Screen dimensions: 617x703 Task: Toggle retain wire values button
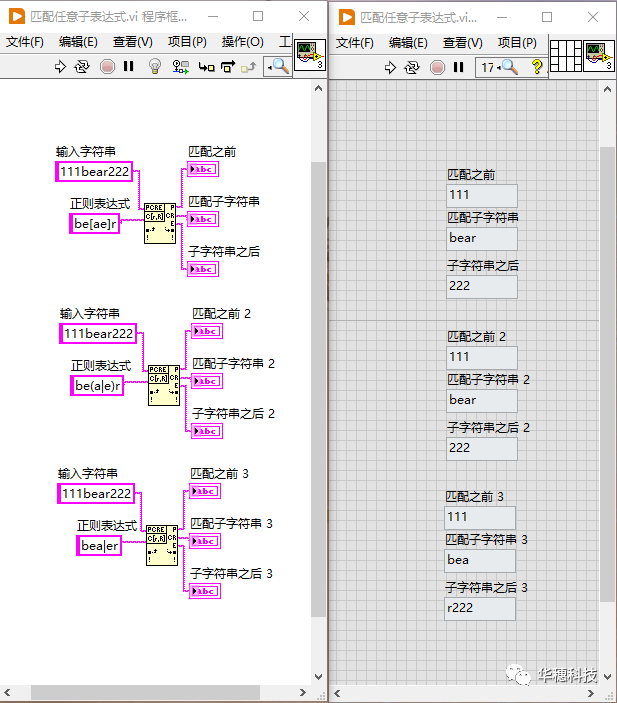[181, 66]
